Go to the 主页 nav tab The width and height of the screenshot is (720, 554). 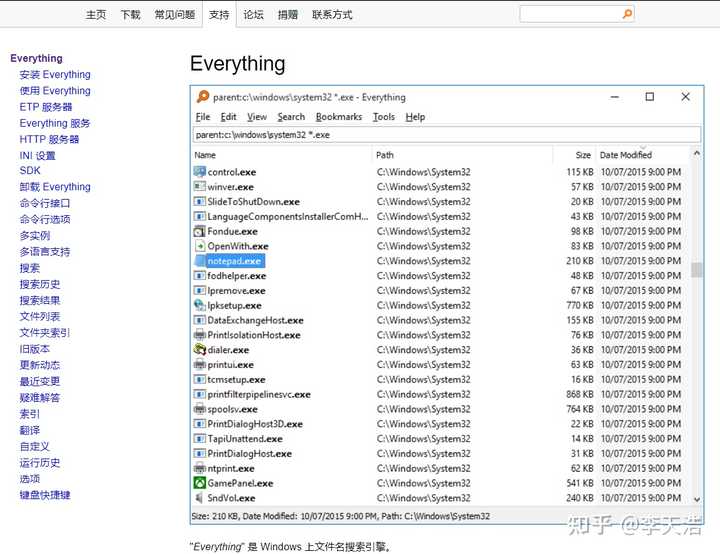tap(96, 15)
